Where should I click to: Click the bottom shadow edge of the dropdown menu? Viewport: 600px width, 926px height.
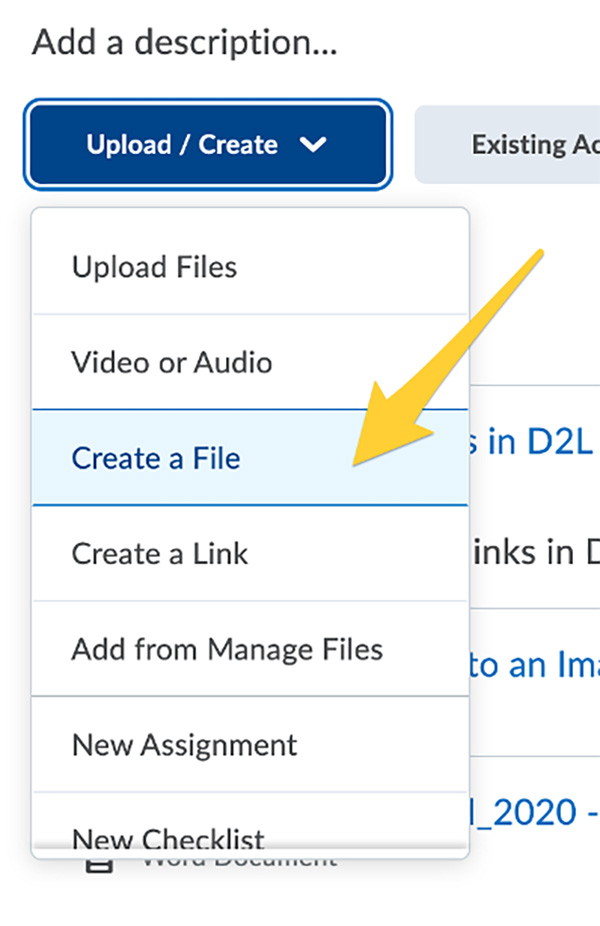pos(250,855)
